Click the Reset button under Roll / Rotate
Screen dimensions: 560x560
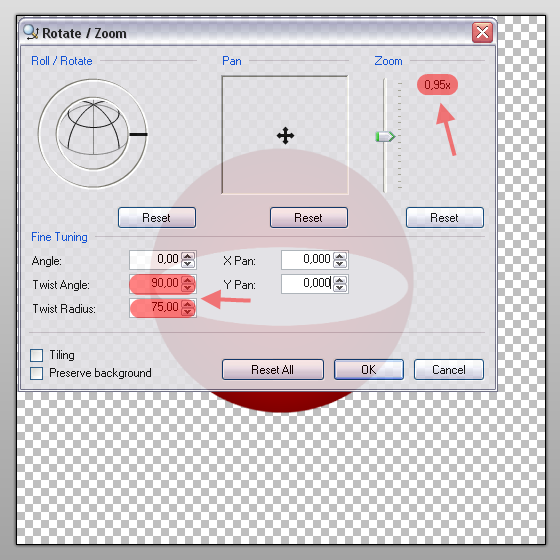(157, 218)
